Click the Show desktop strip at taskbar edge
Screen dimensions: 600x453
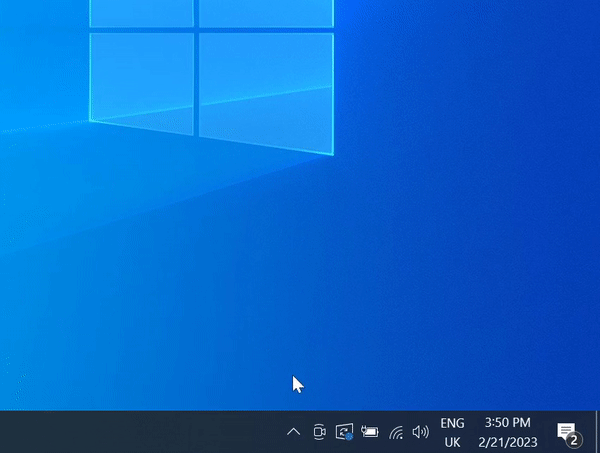(x=598, y=432)
